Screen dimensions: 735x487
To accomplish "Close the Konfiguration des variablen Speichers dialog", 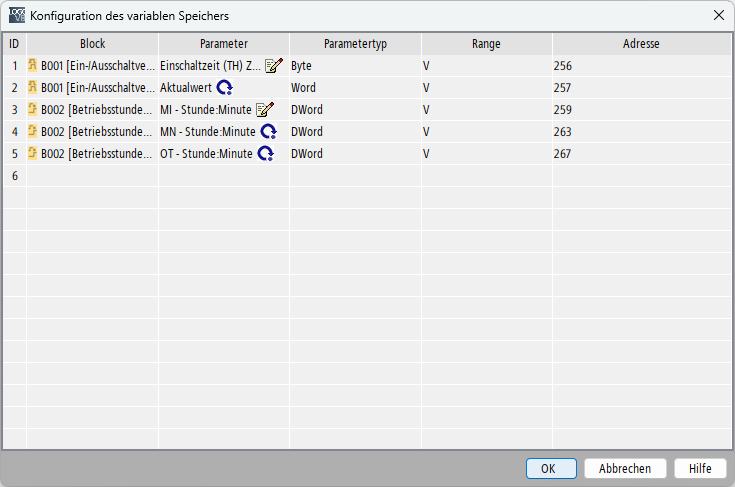I will click(718, 15).
